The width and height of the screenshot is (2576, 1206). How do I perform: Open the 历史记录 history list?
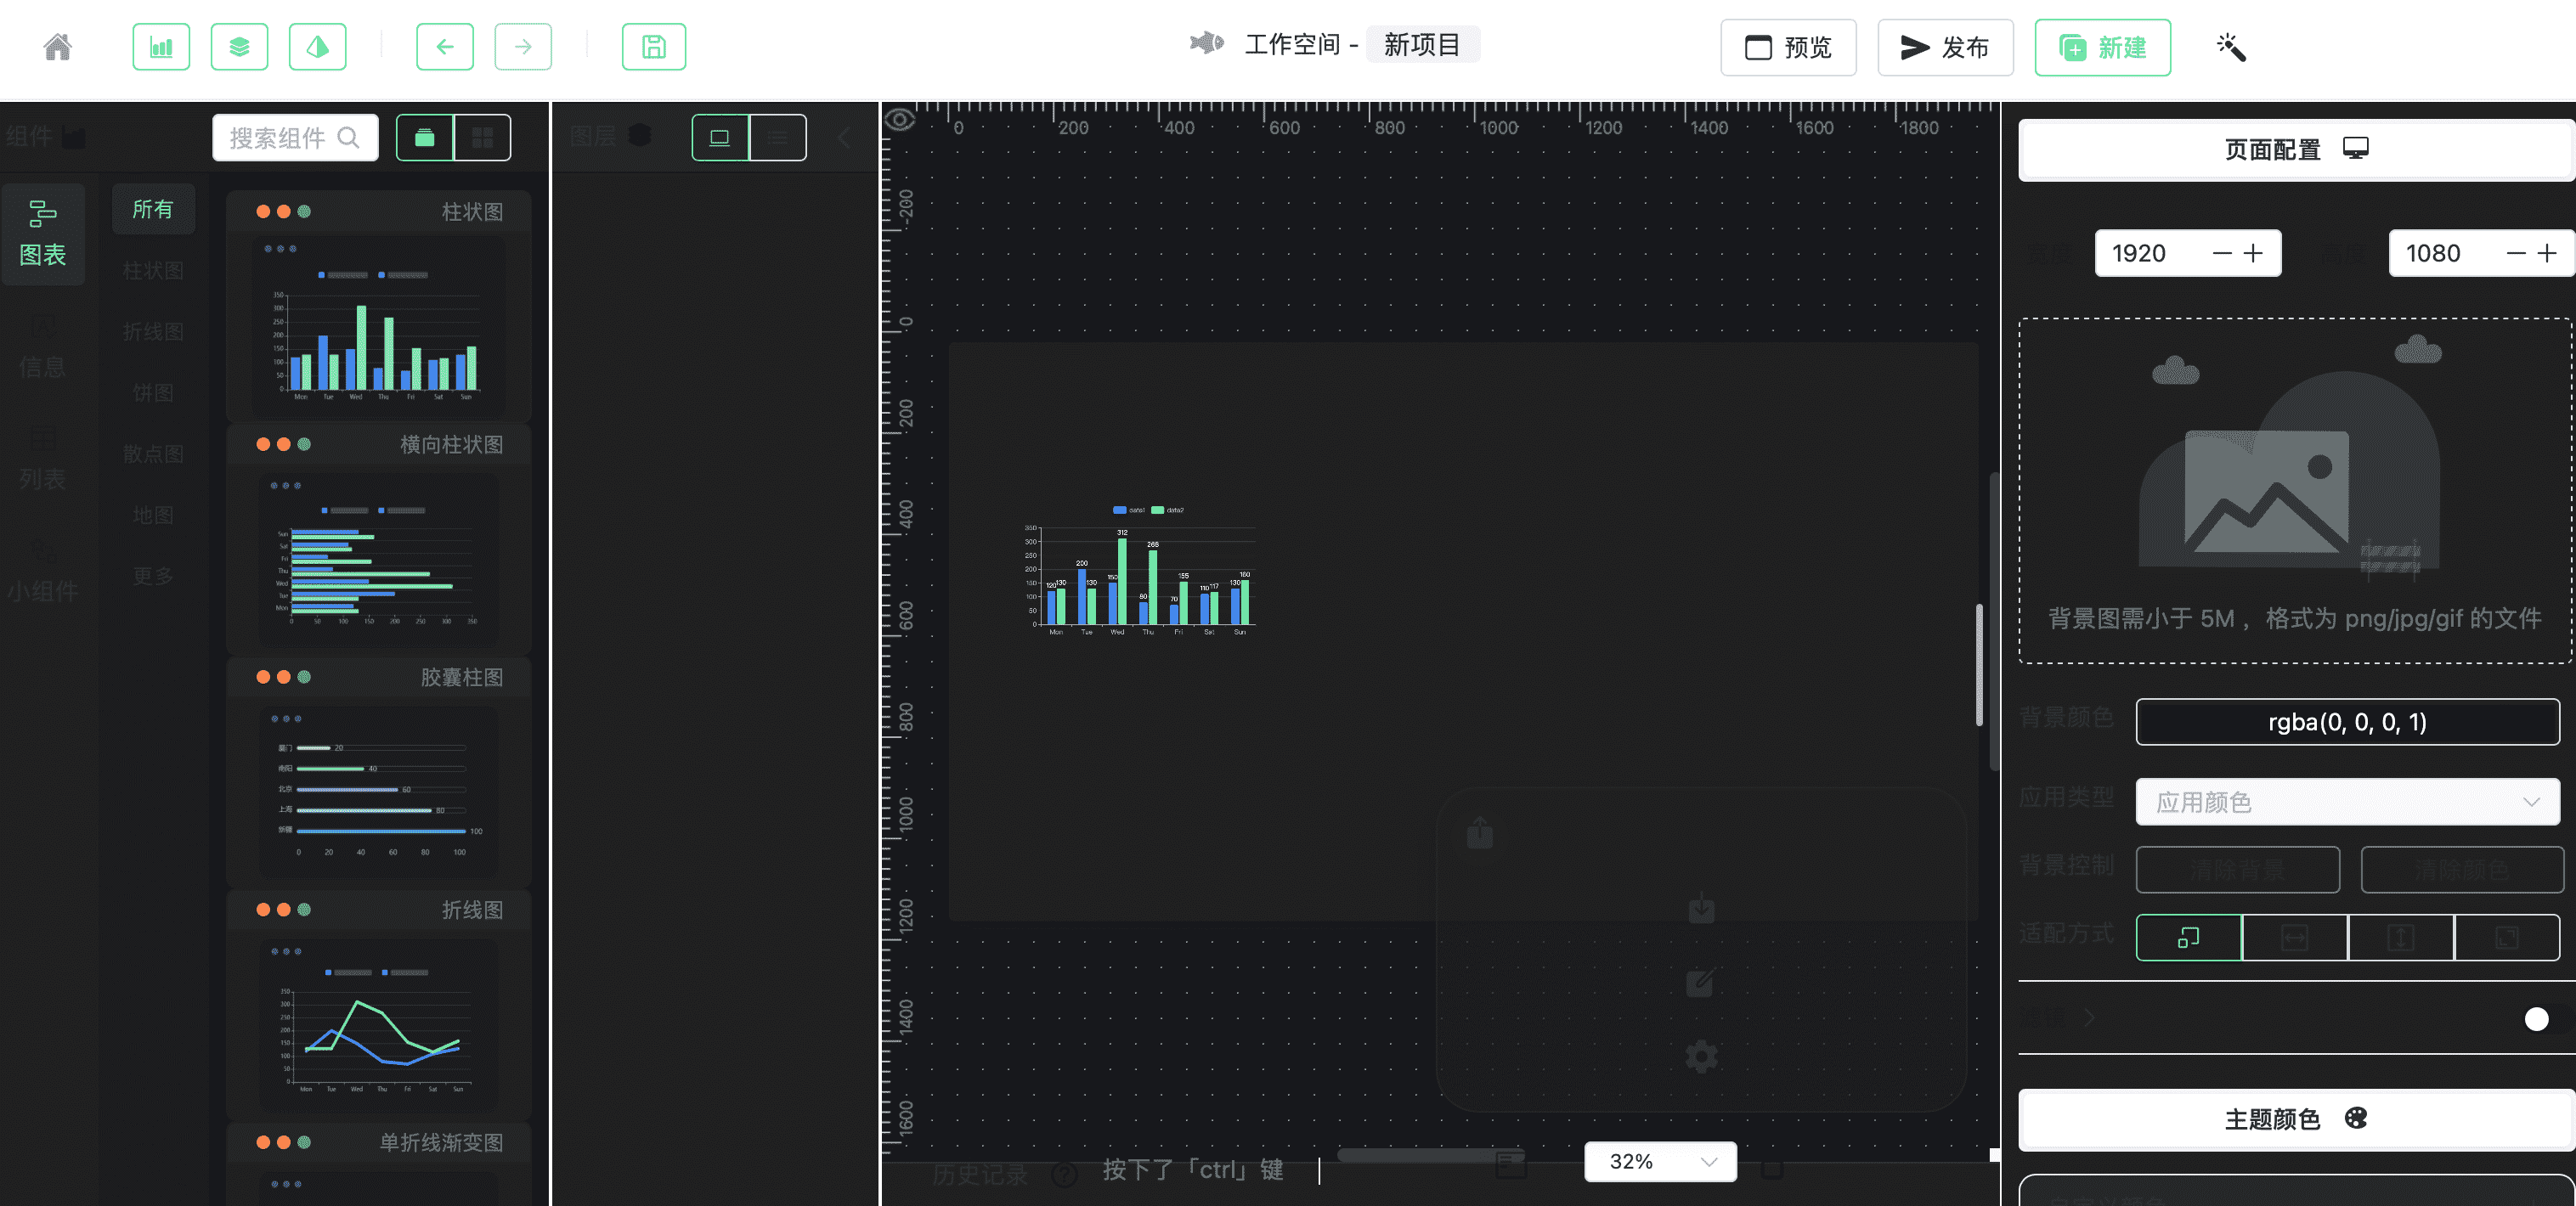click(979, 1174)
